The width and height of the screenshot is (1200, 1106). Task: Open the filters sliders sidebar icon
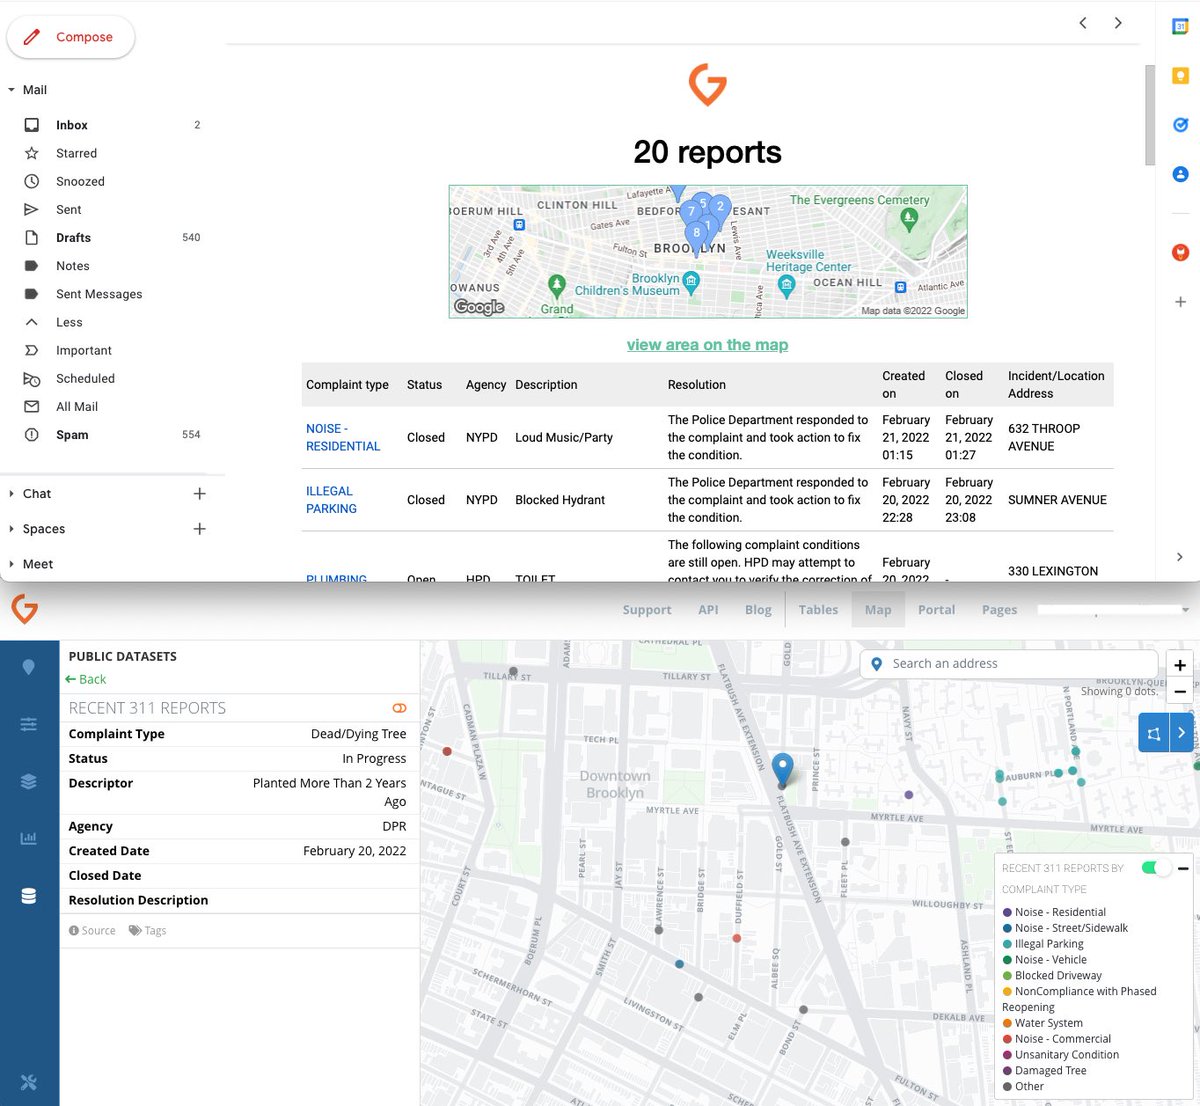coord(29,724)
